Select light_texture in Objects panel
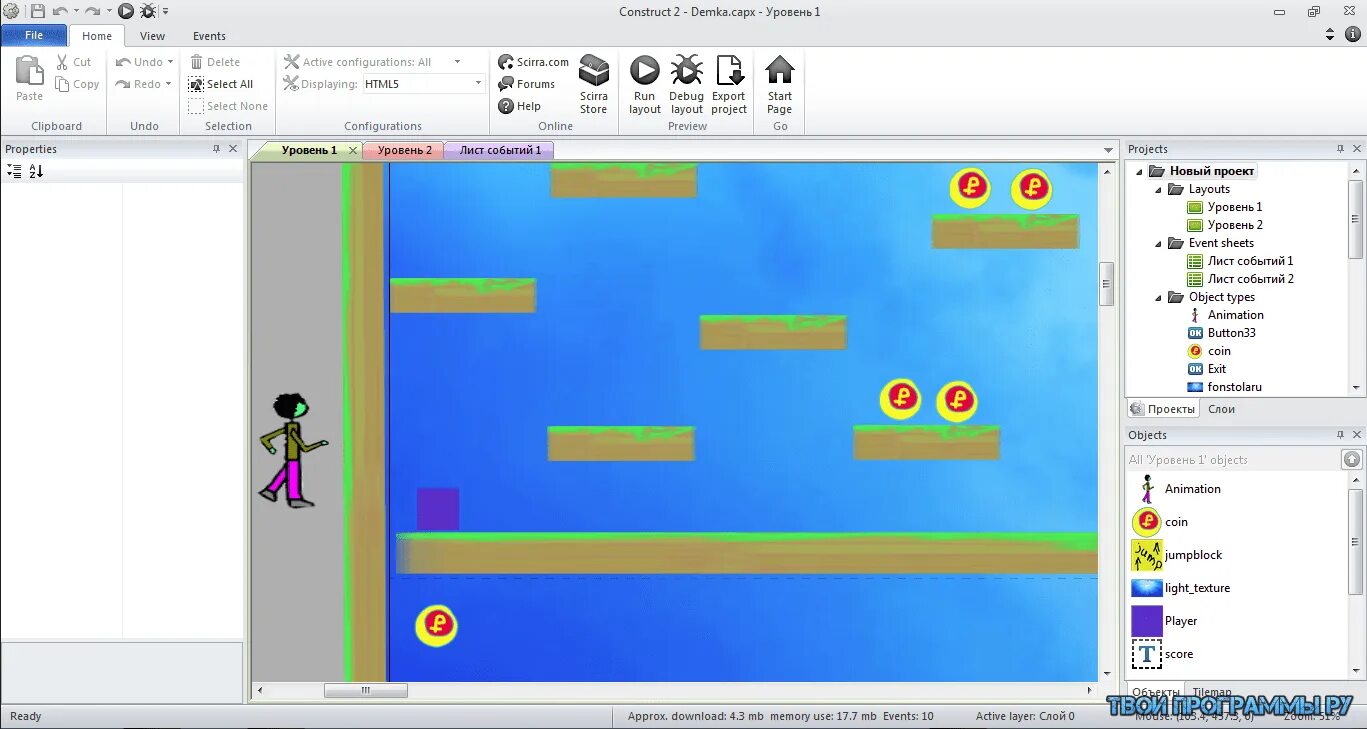The image size is (1367, 729). coord(1181,588)
